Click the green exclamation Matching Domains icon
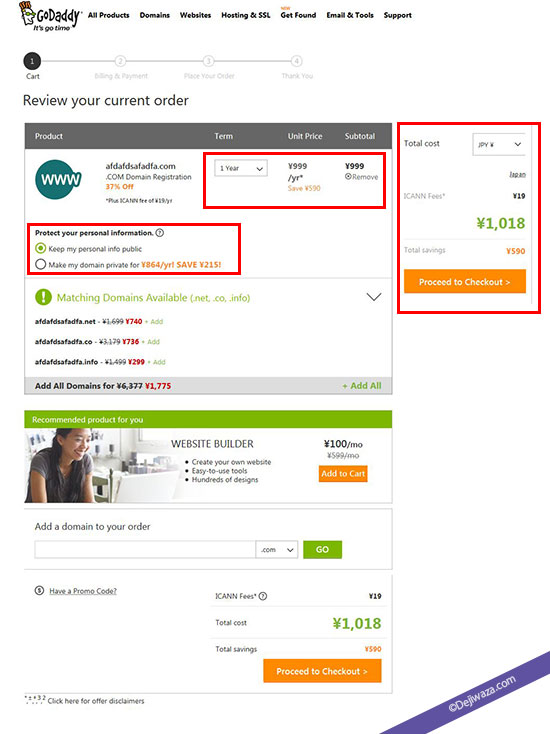Screen dimensions: 550x734 (43, 297)
